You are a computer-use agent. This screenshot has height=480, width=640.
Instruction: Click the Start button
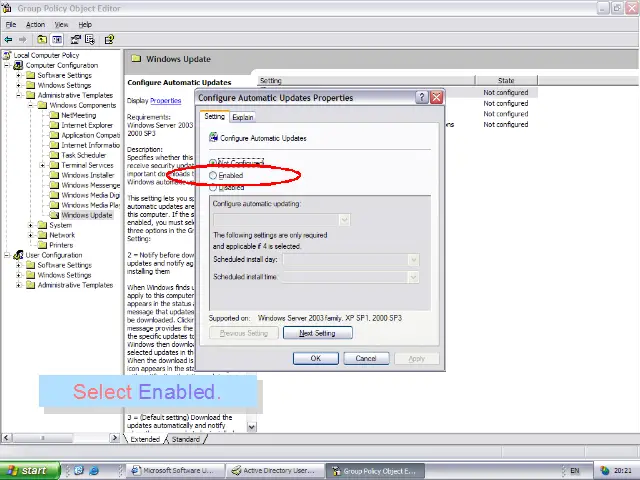29,471
